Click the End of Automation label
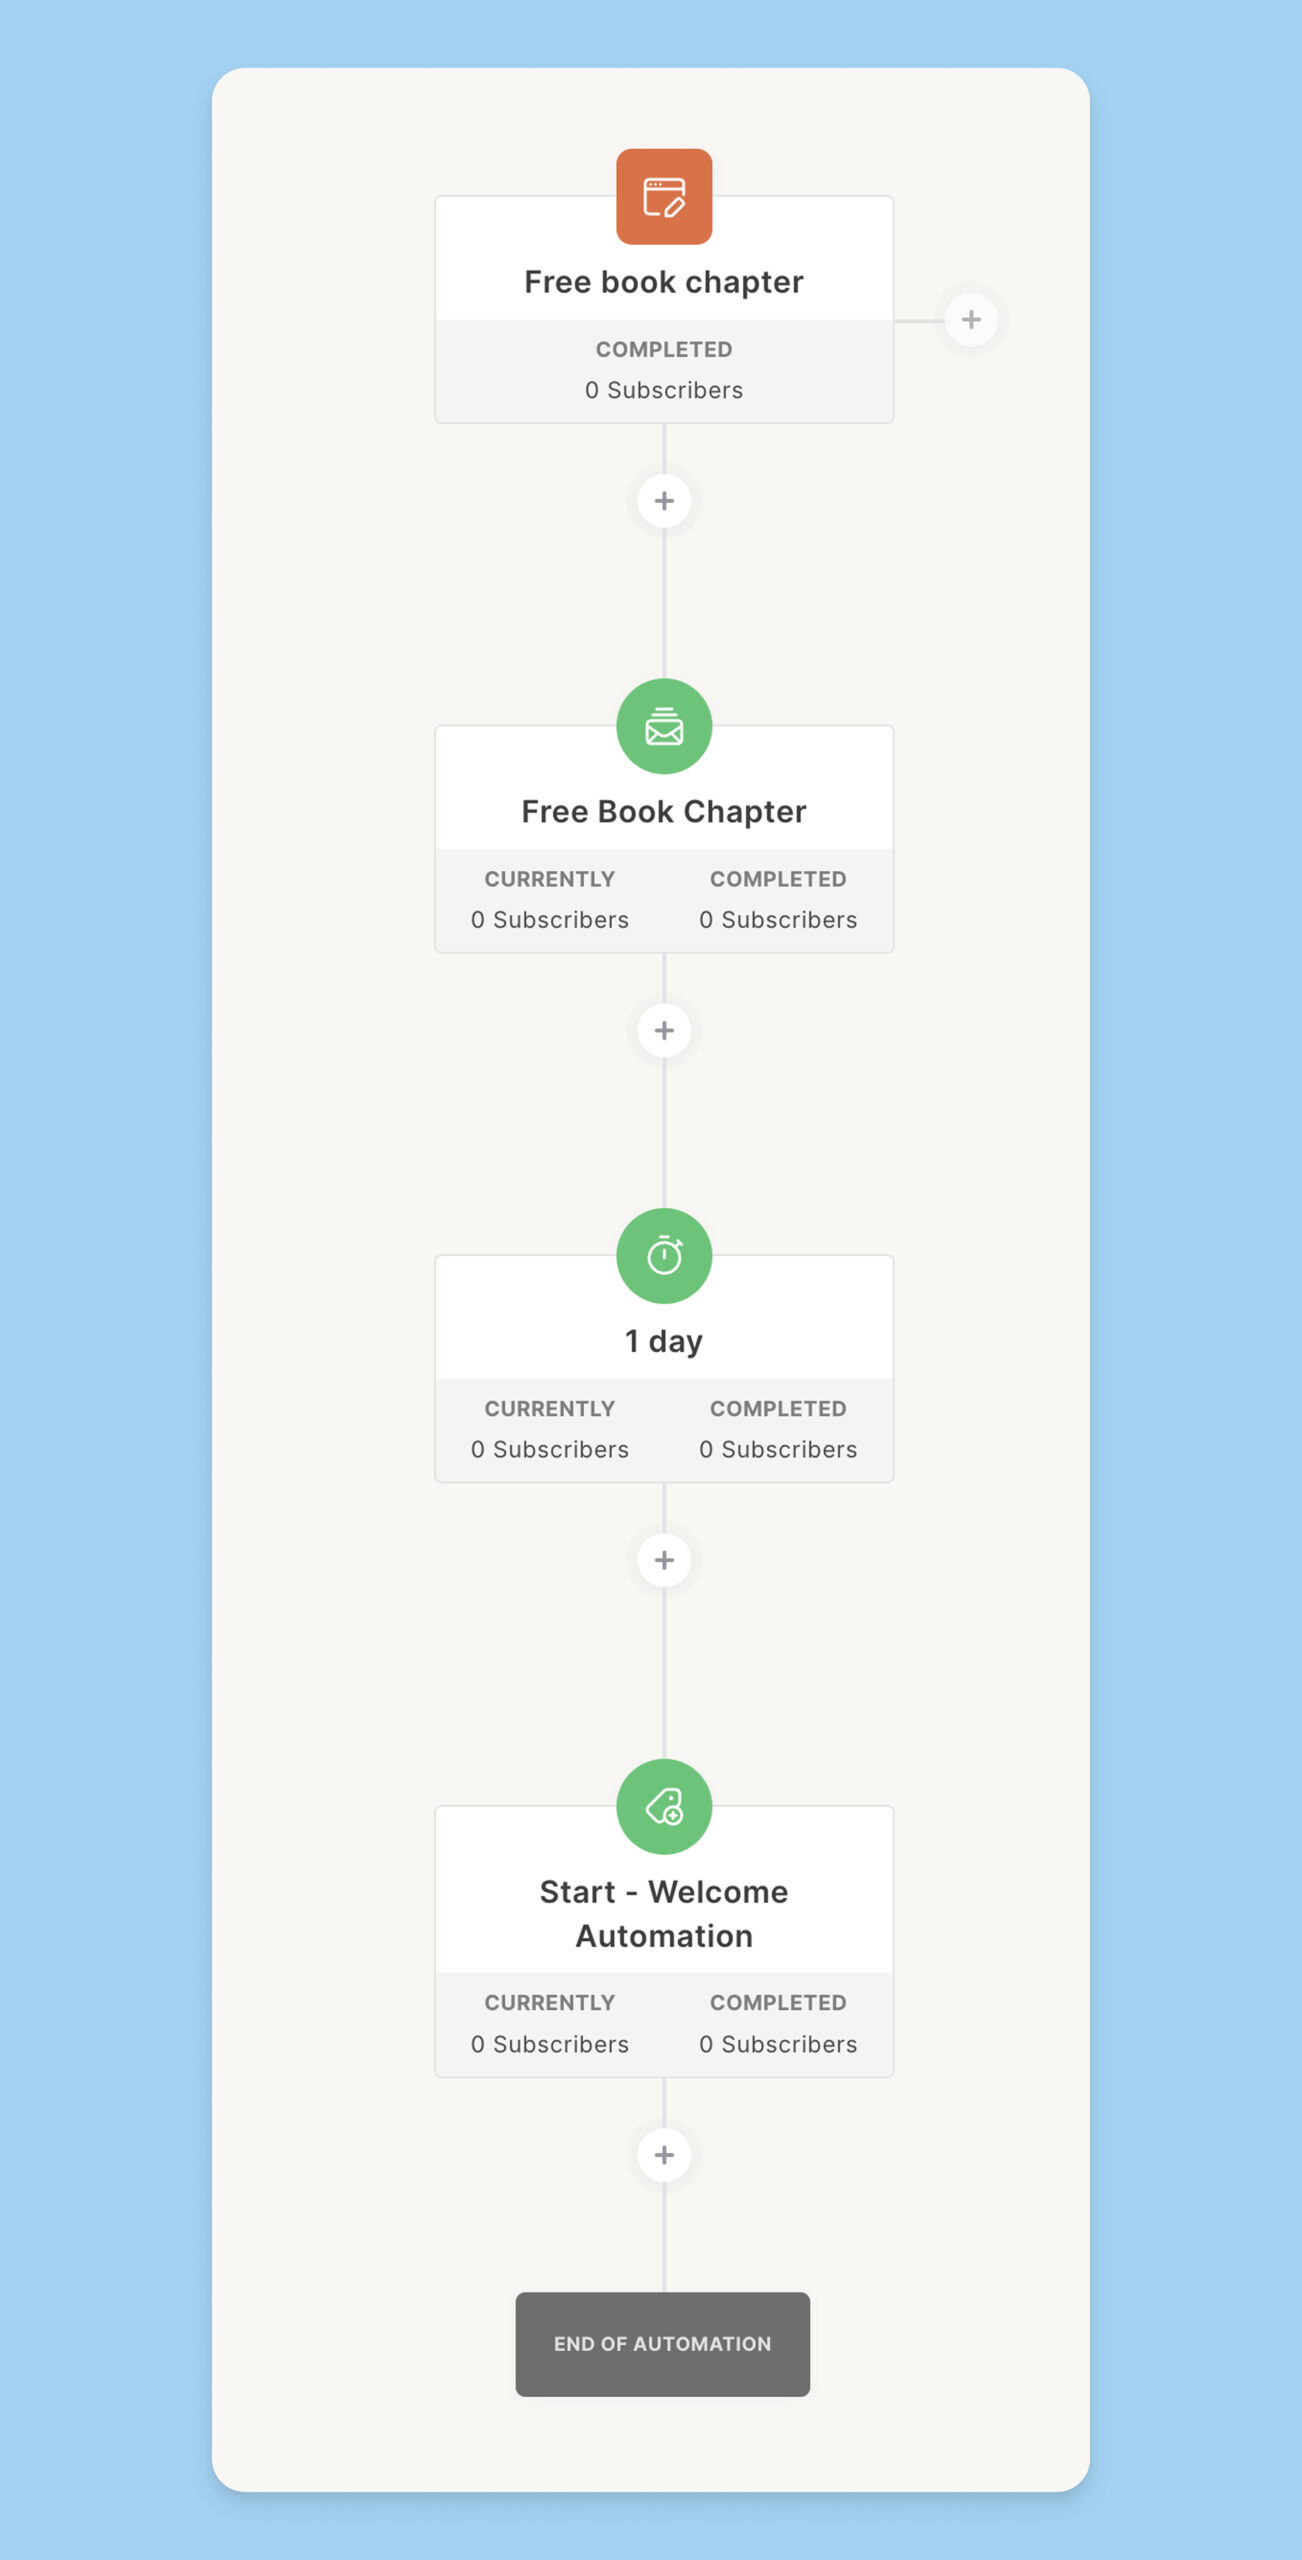1302x2560 pixels. pos(663,2345)
